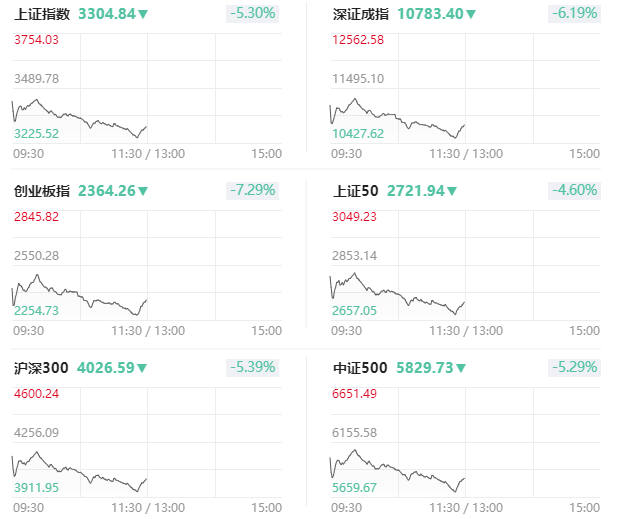
Task: Click the -4.60% change badge
Action: [x=574, y=191]
